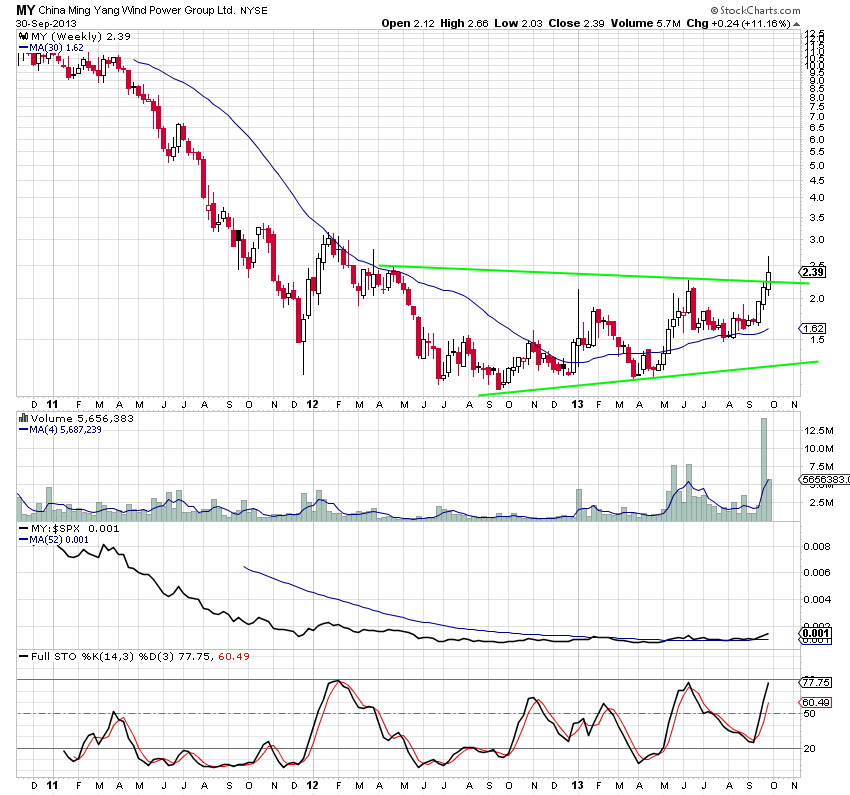Click the 50 label on stochastic axis
The image size is (850, 795).
[809, 714]
